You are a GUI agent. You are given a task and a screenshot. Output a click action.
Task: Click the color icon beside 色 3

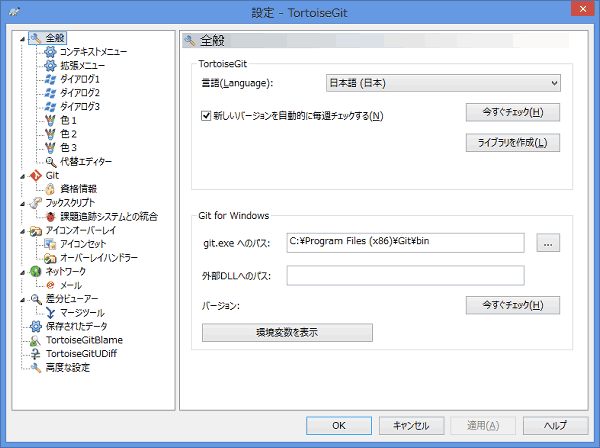click(50, 148)
